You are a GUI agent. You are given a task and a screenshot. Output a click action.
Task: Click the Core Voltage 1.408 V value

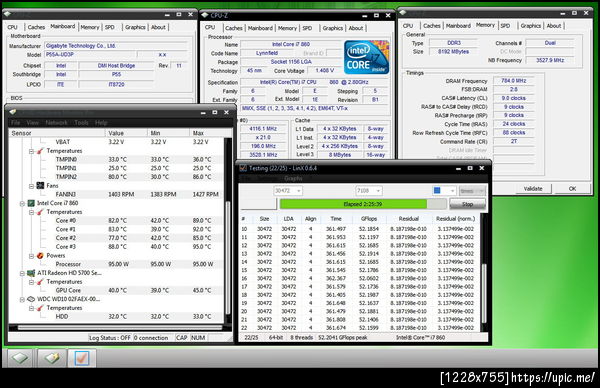tap(324, 70)
